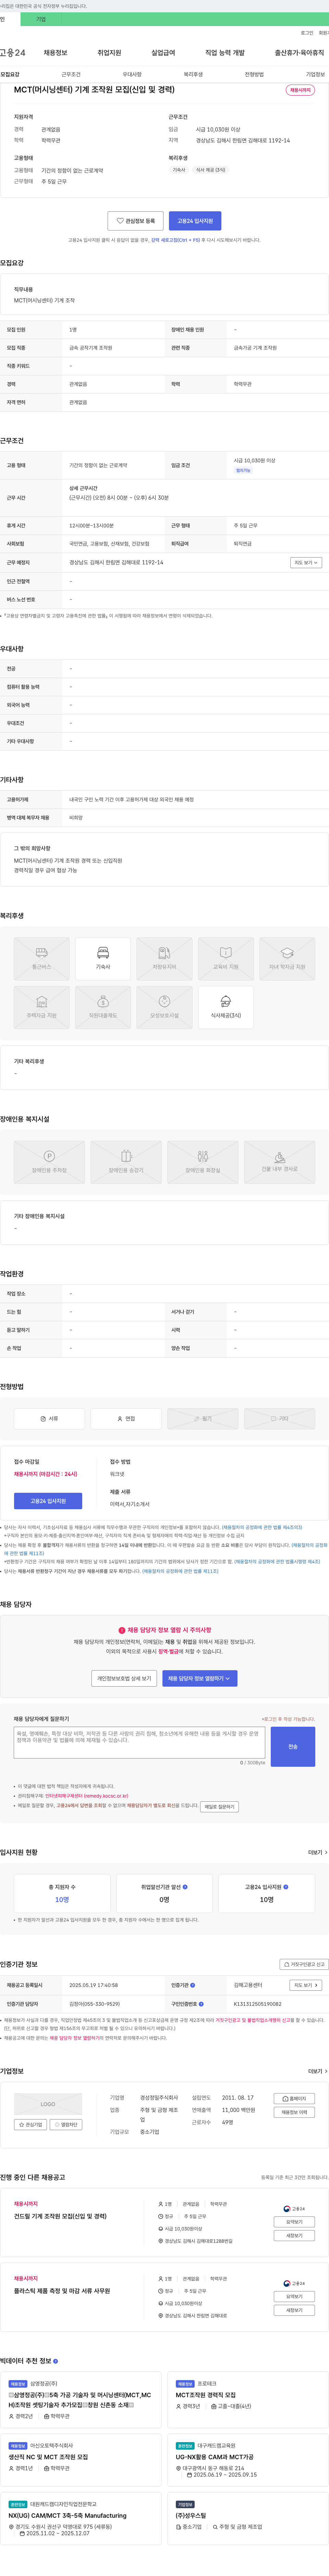329x2576 pixels.
Task: Click the 직원대출제도 benefit icon
Action: [x=103, y=1006]
